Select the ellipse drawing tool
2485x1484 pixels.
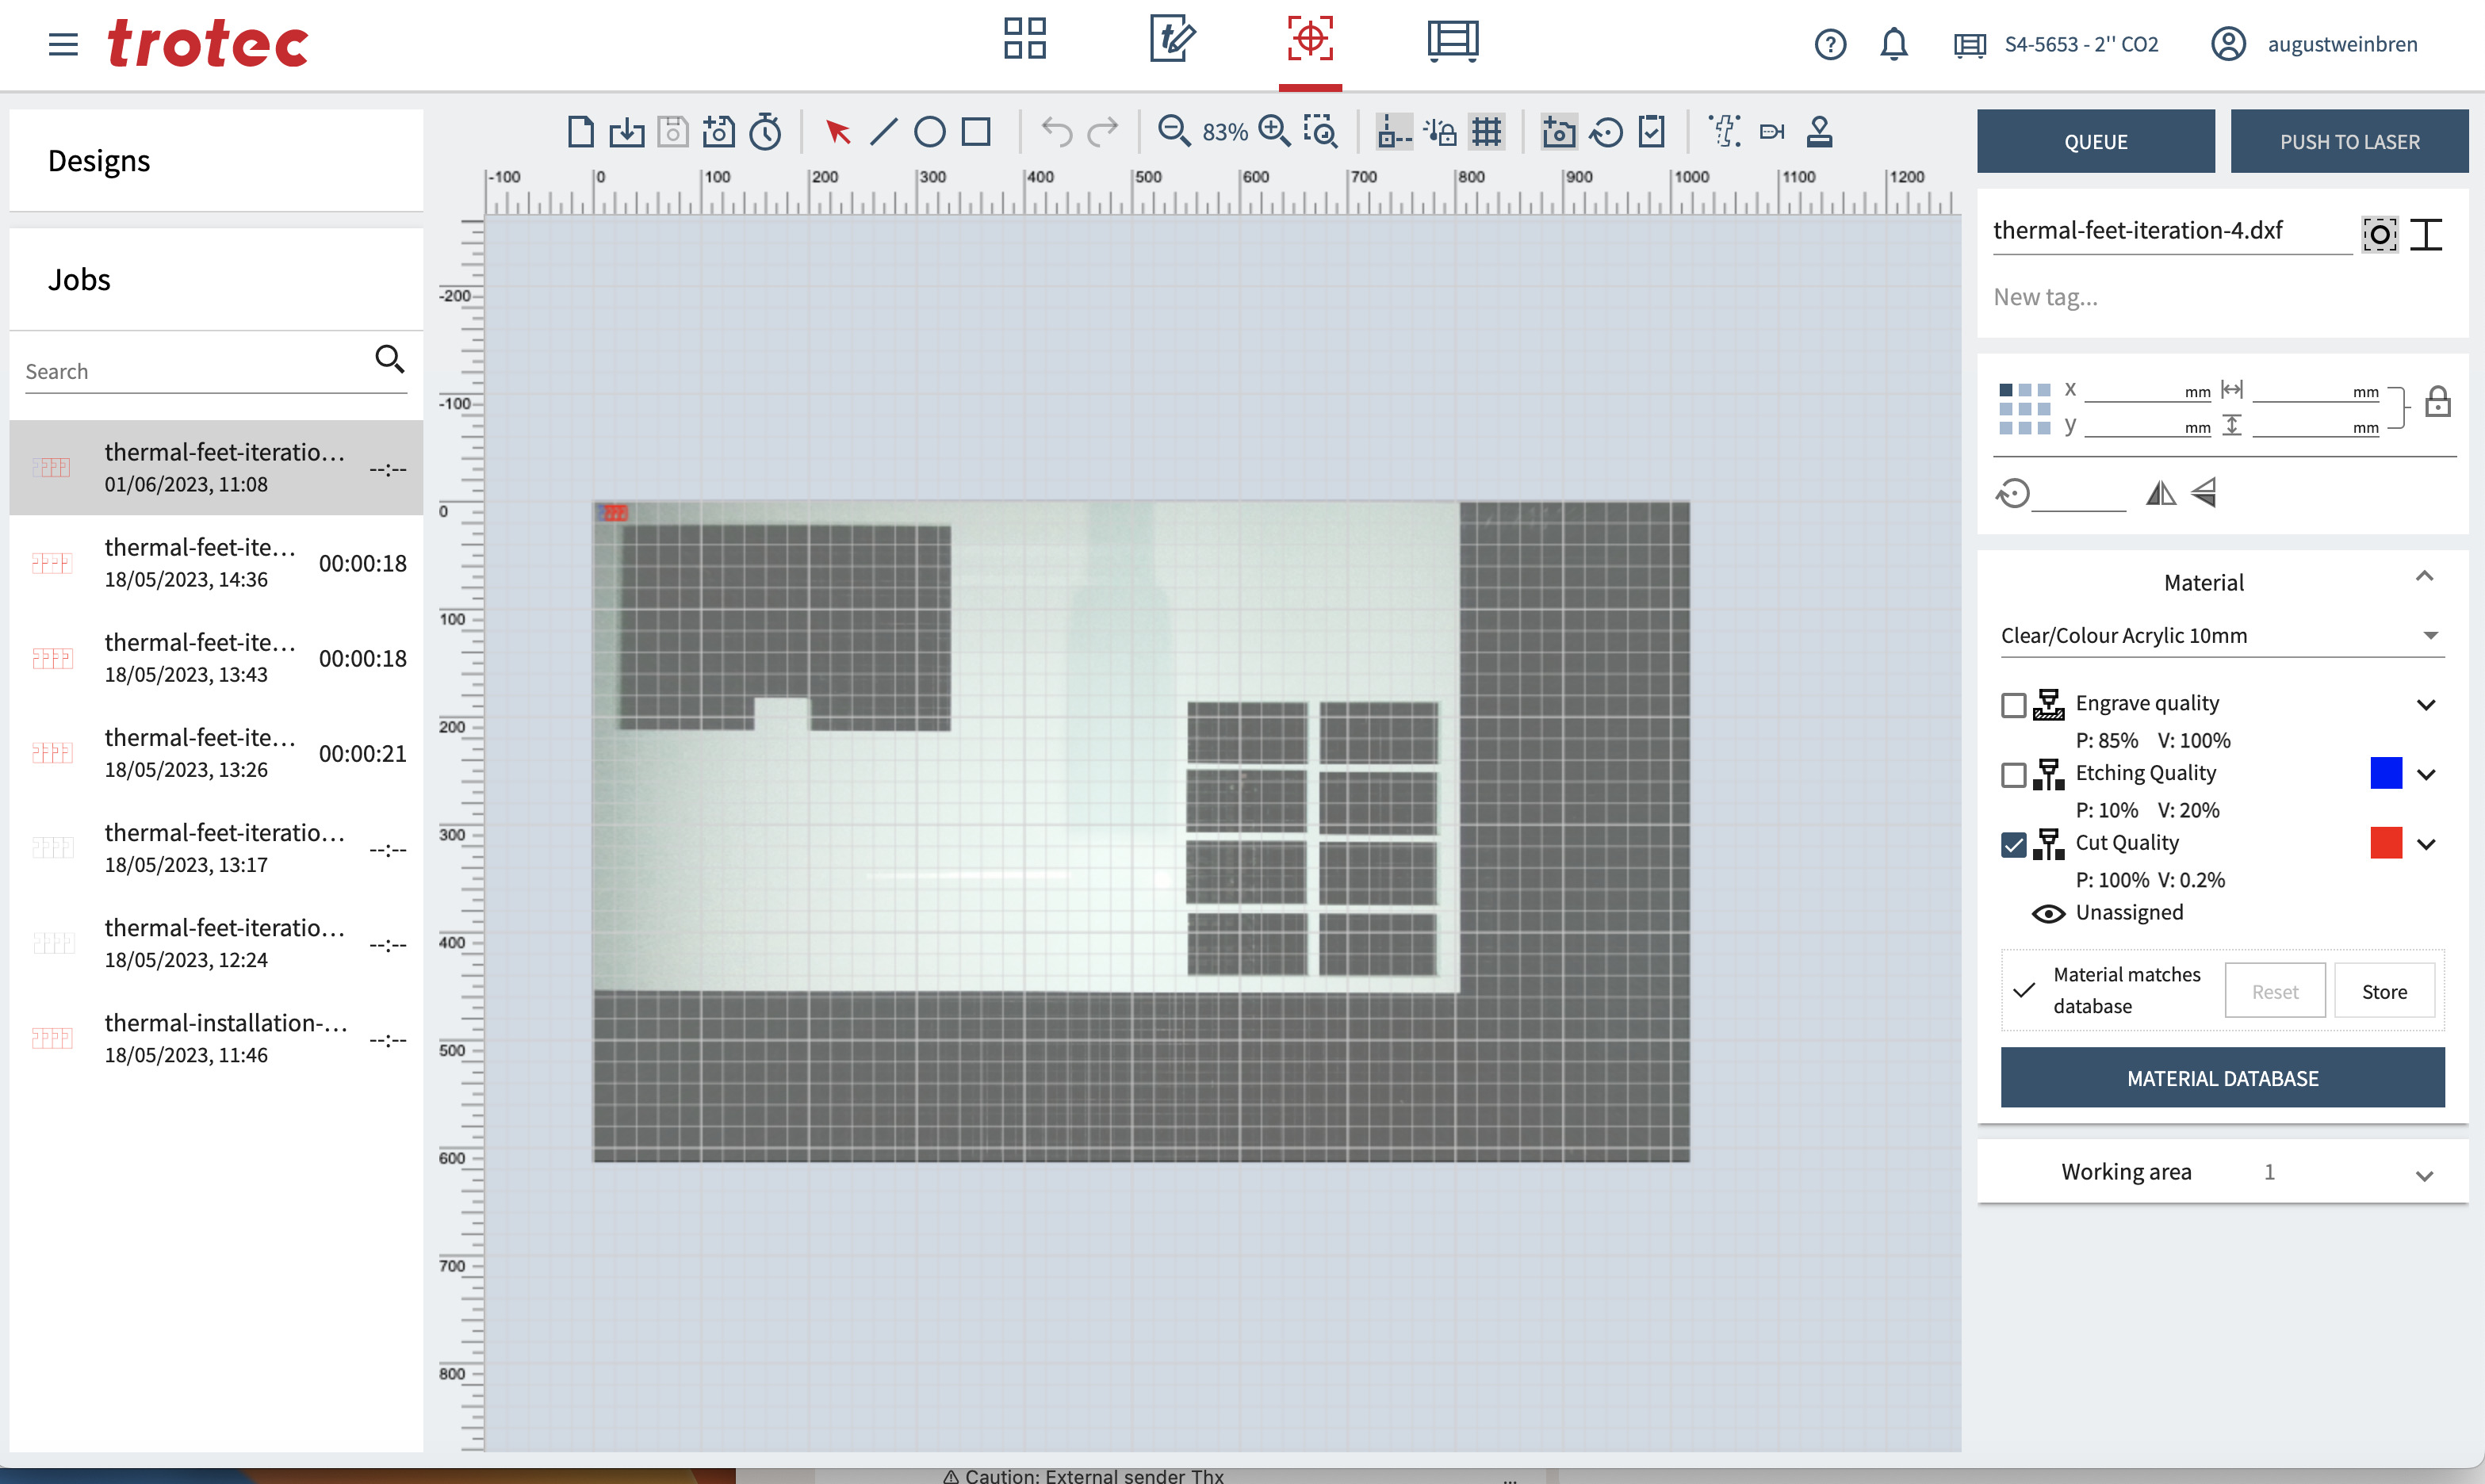click(x=929, y=132)
